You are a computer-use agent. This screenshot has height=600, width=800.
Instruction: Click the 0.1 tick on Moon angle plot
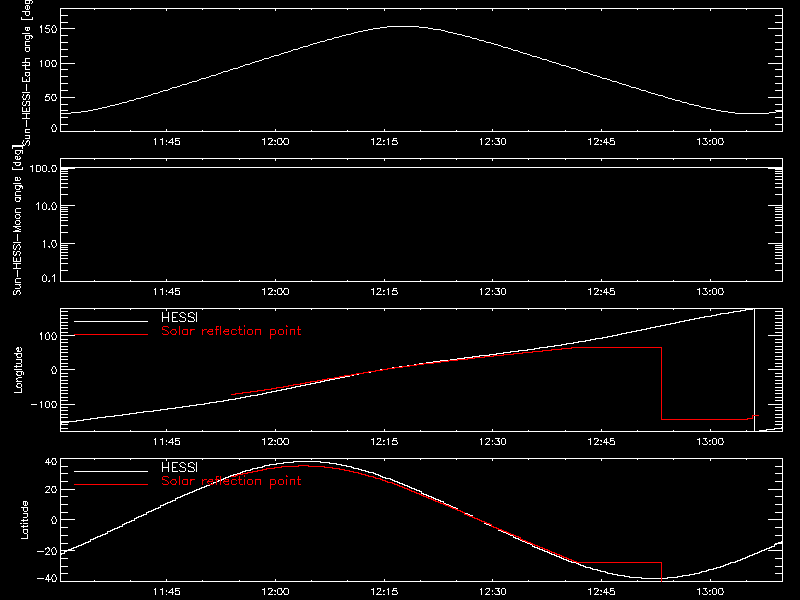point(49,278)
